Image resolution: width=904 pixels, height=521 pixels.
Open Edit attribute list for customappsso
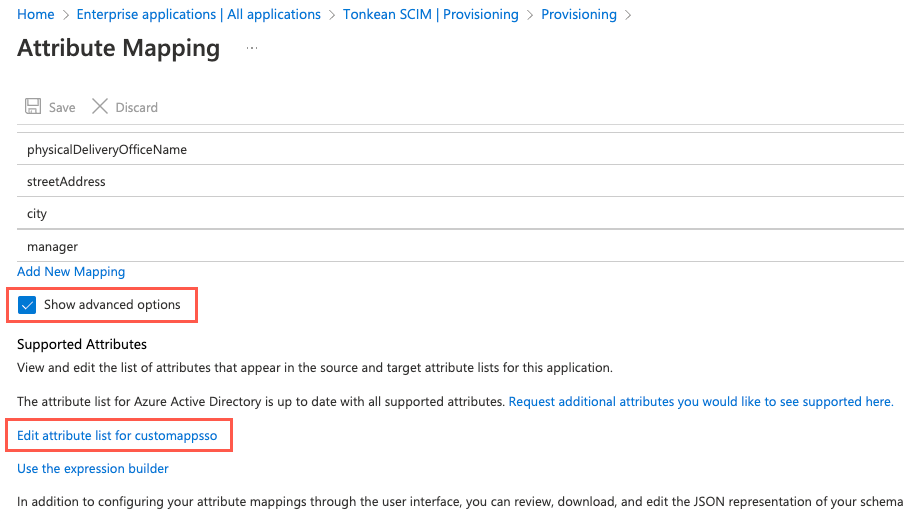tap(117, 436)
